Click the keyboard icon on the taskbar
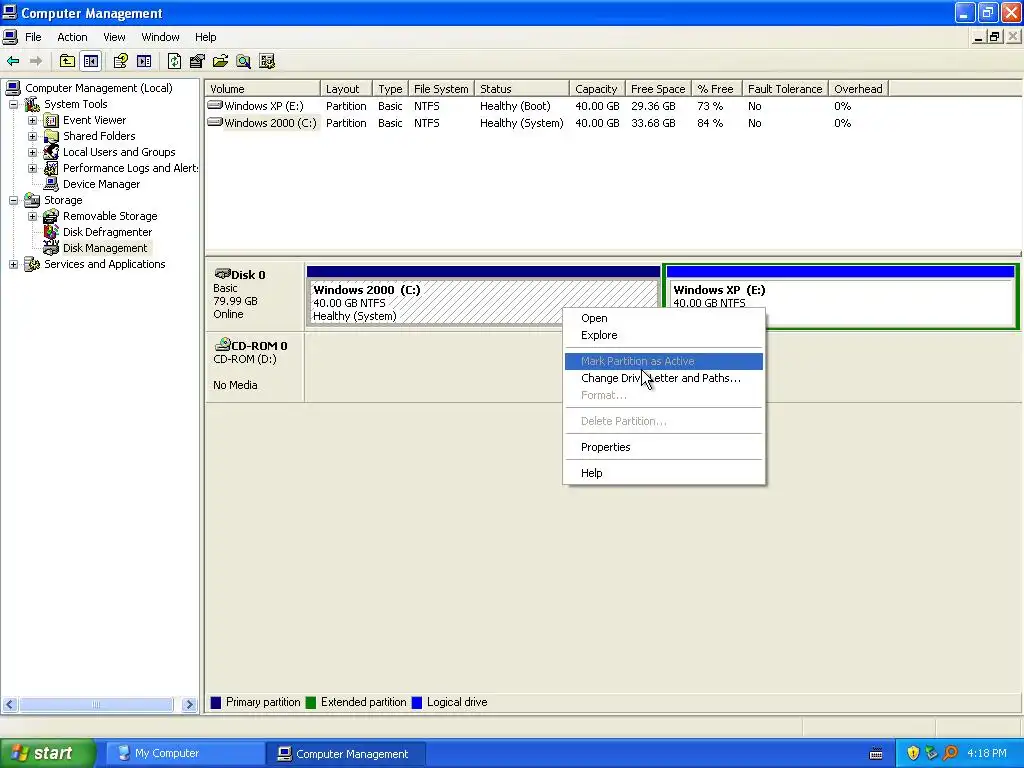This screenshot has height=768, width=1024. (x=876, y=754)
